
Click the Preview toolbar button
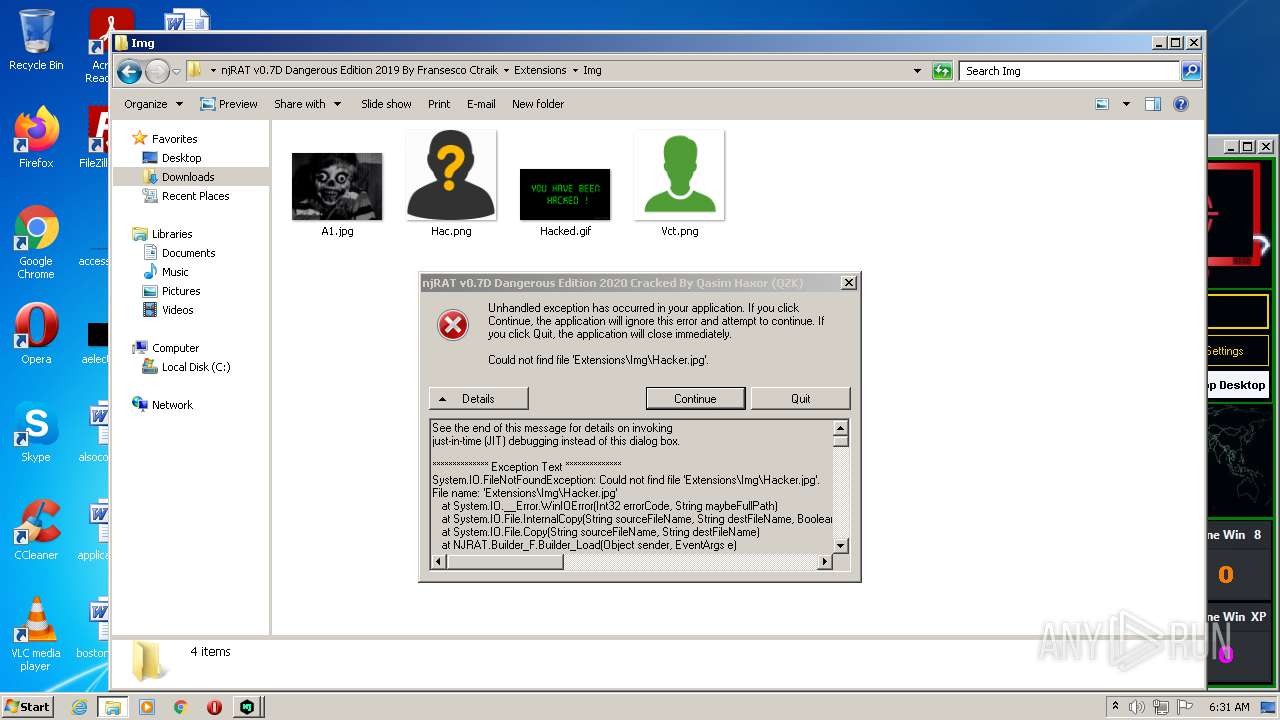(x=229, y=104)
